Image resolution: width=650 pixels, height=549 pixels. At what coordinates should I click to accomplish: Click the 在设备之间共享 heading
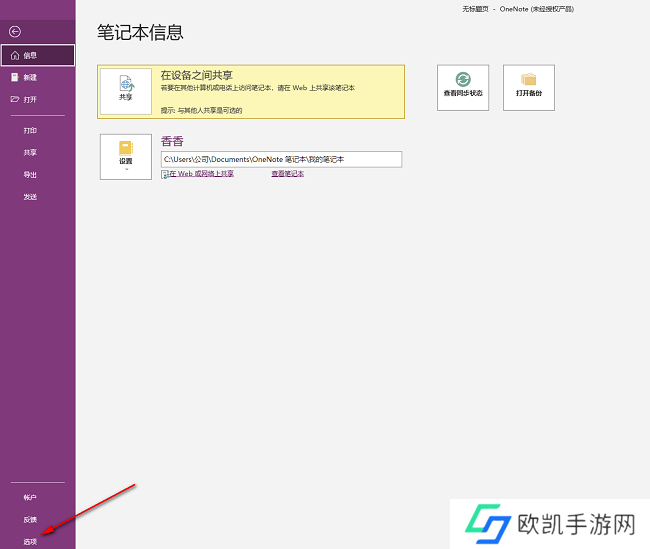click(x=196, y=75)
